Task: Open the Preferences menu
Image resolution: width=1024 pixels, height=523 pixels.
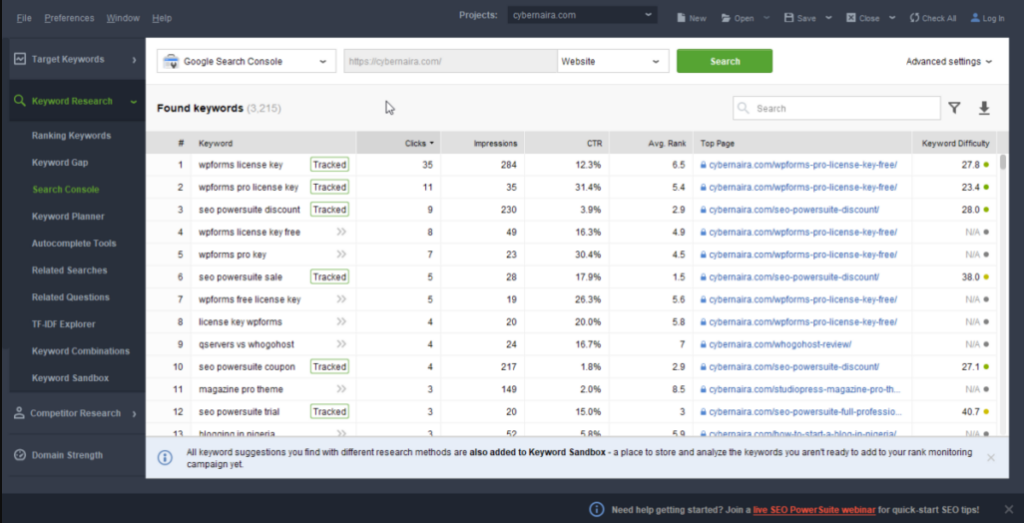Action: coord(69,18)
